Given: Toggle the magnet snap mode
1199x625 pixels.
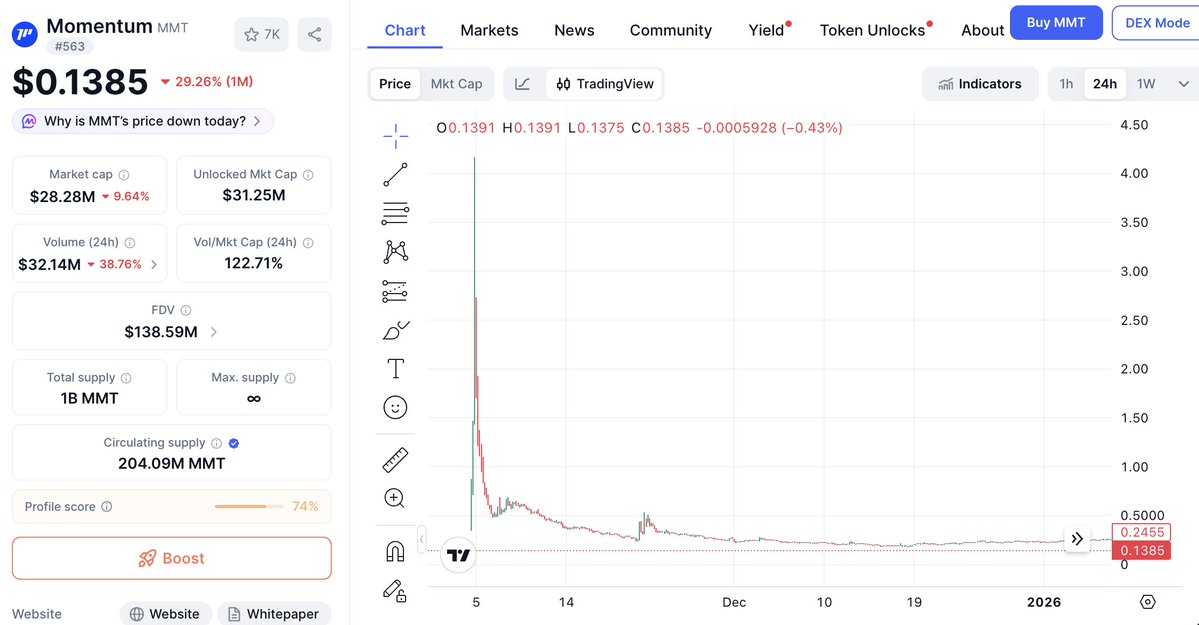Looking at the screenshot, I should coord(396,551).
